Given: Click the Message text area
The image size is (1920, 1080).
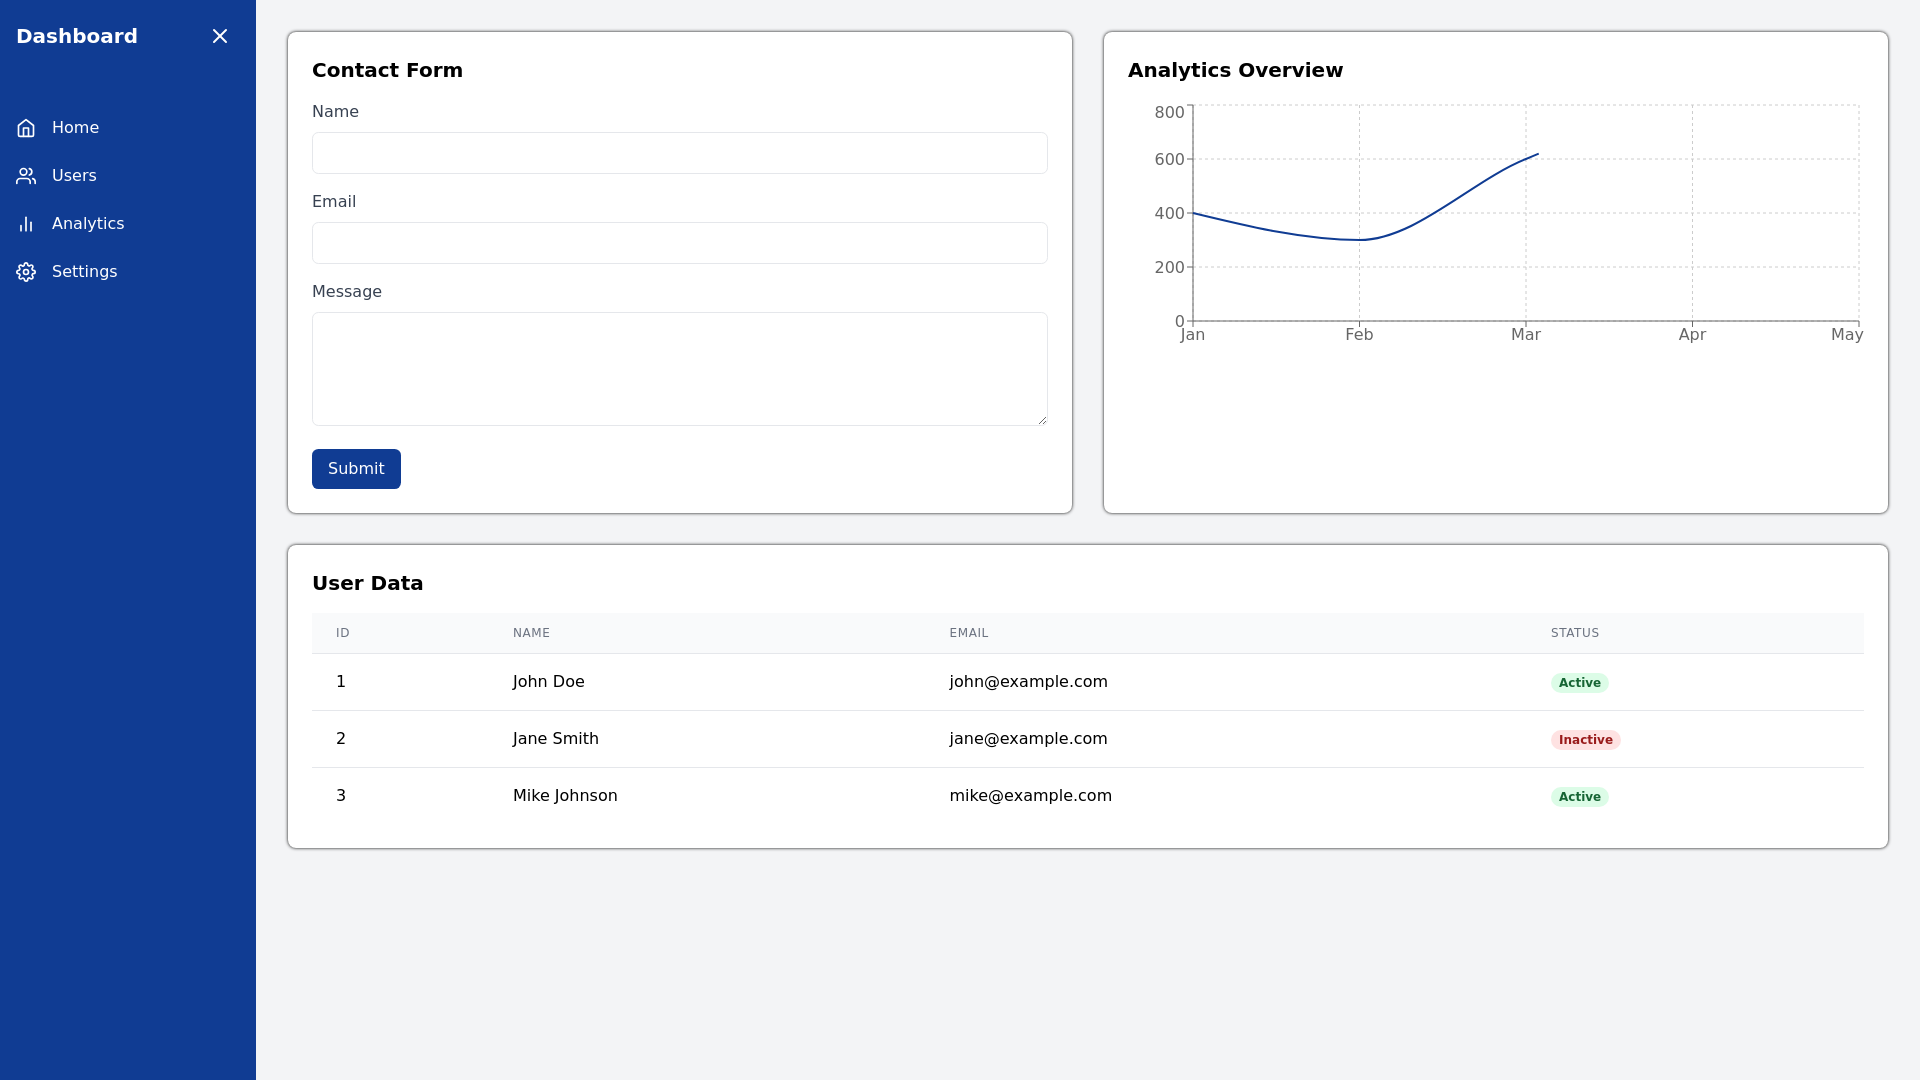Looking at the screenshot, I should point(679,368).
